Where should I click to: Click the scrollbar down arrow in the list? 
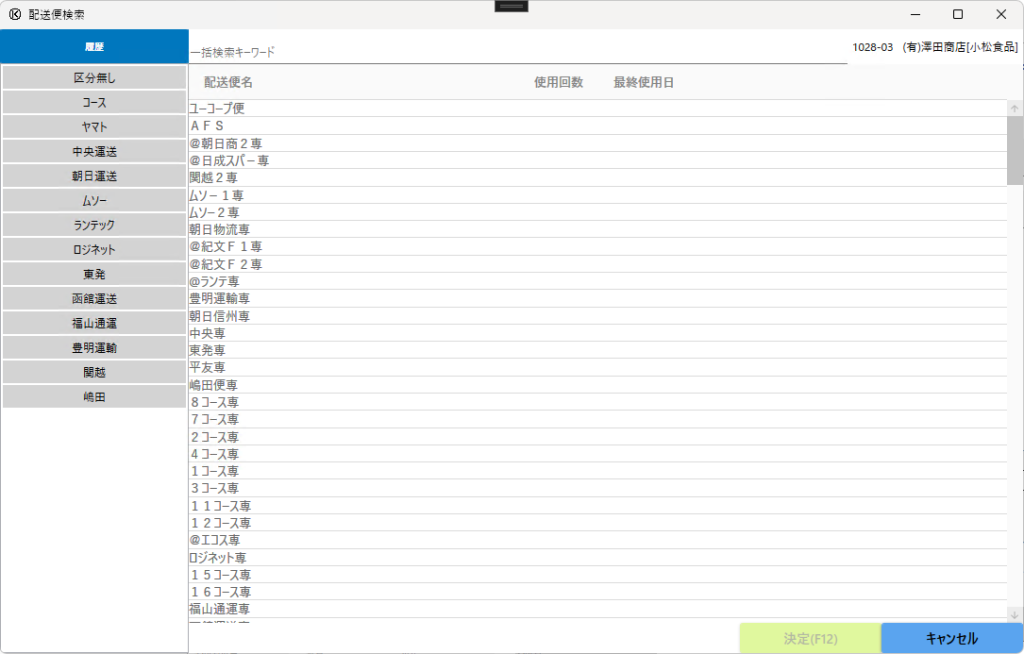[x=1014, y=615]
